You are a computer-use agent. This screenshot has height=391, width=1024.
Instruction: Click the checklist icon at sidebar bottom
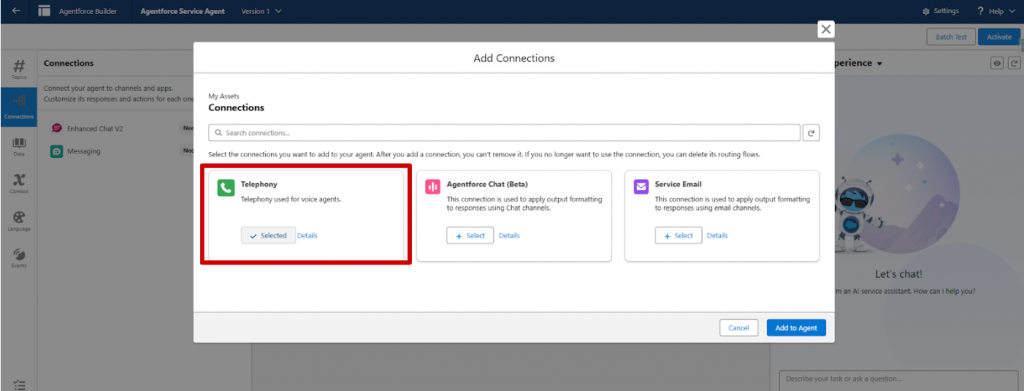point(19,385)
